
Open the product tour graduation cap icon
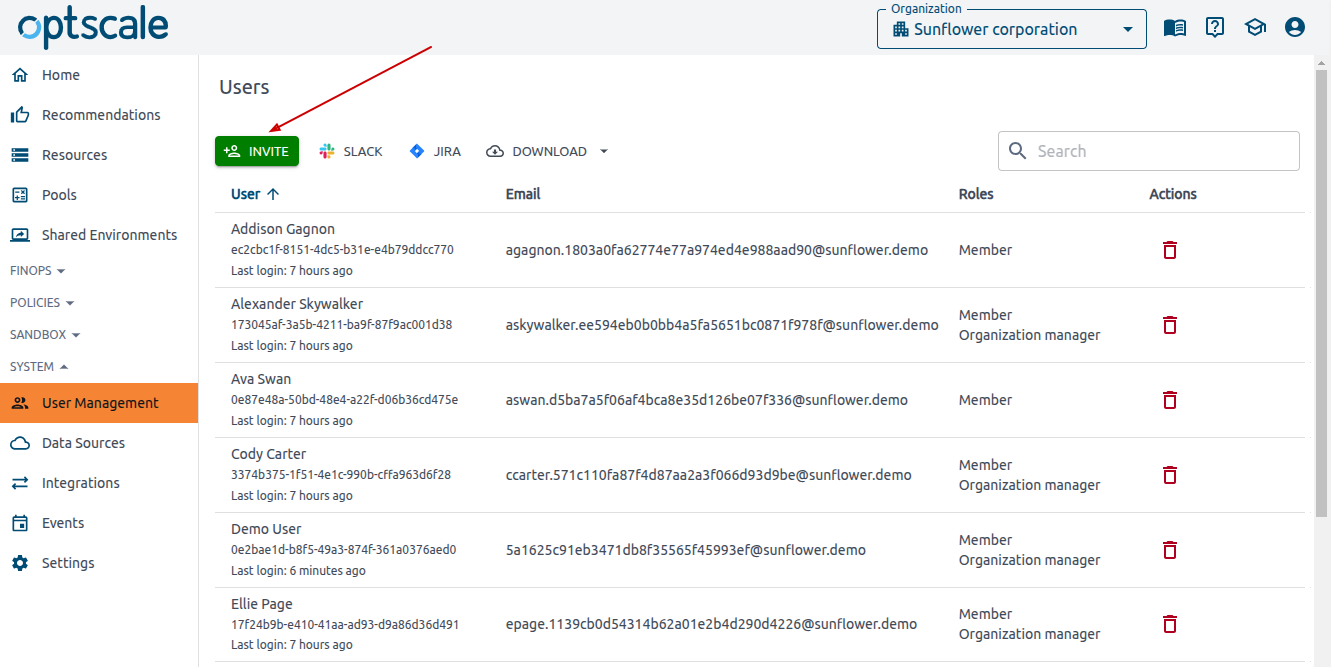(x=1255, y=28)
